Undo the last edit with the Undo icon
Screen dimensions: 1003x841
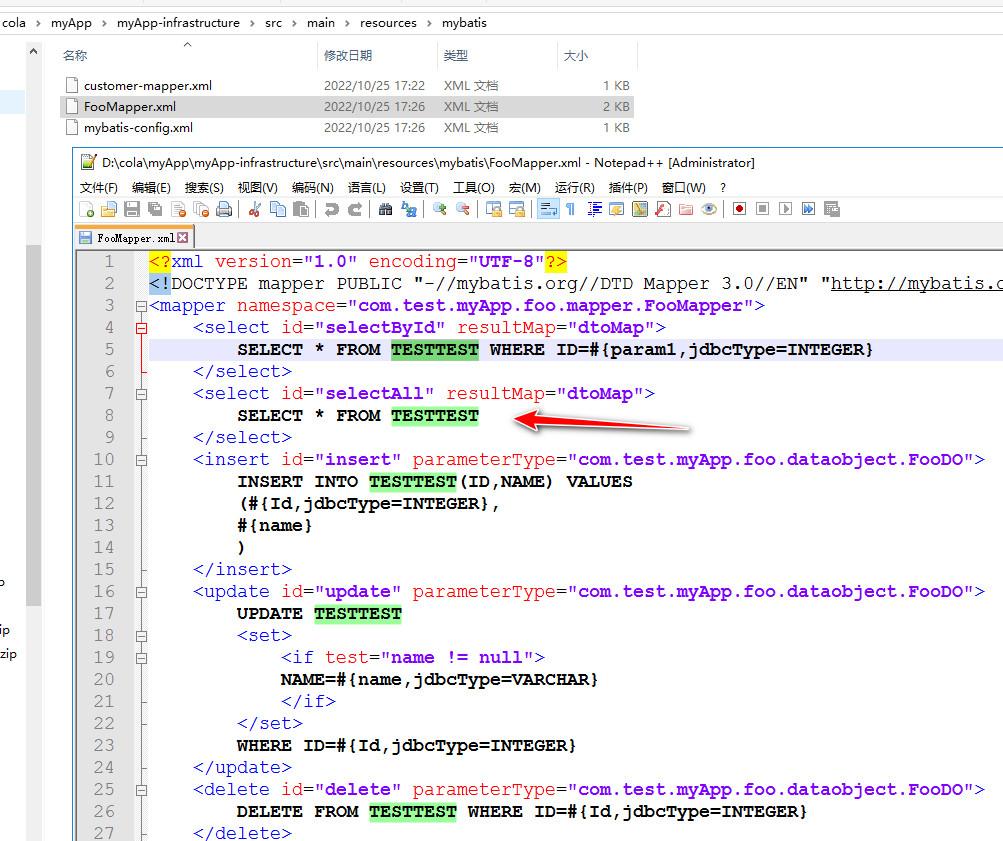(331, 209)
